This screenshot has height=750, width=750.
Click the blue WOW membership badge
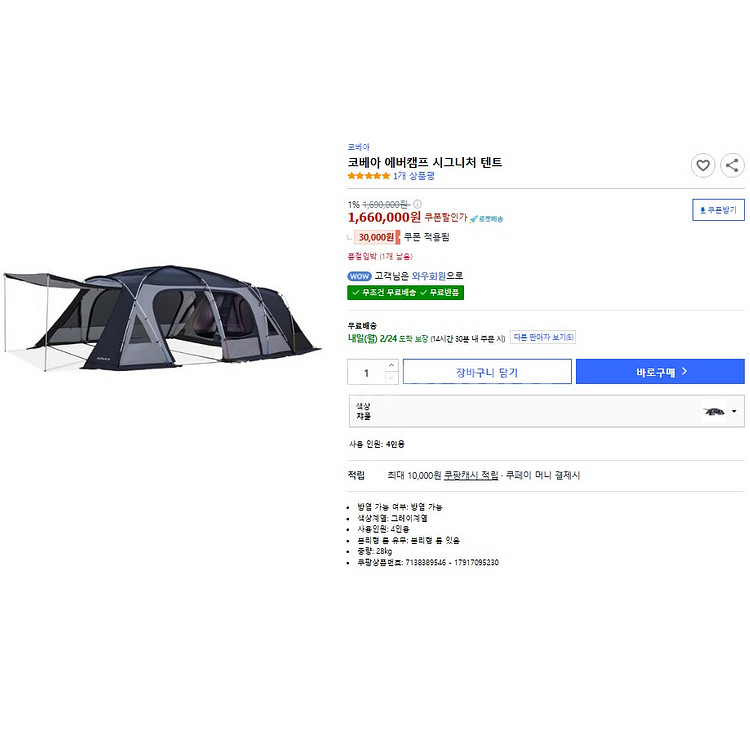(x=359, y=276)
